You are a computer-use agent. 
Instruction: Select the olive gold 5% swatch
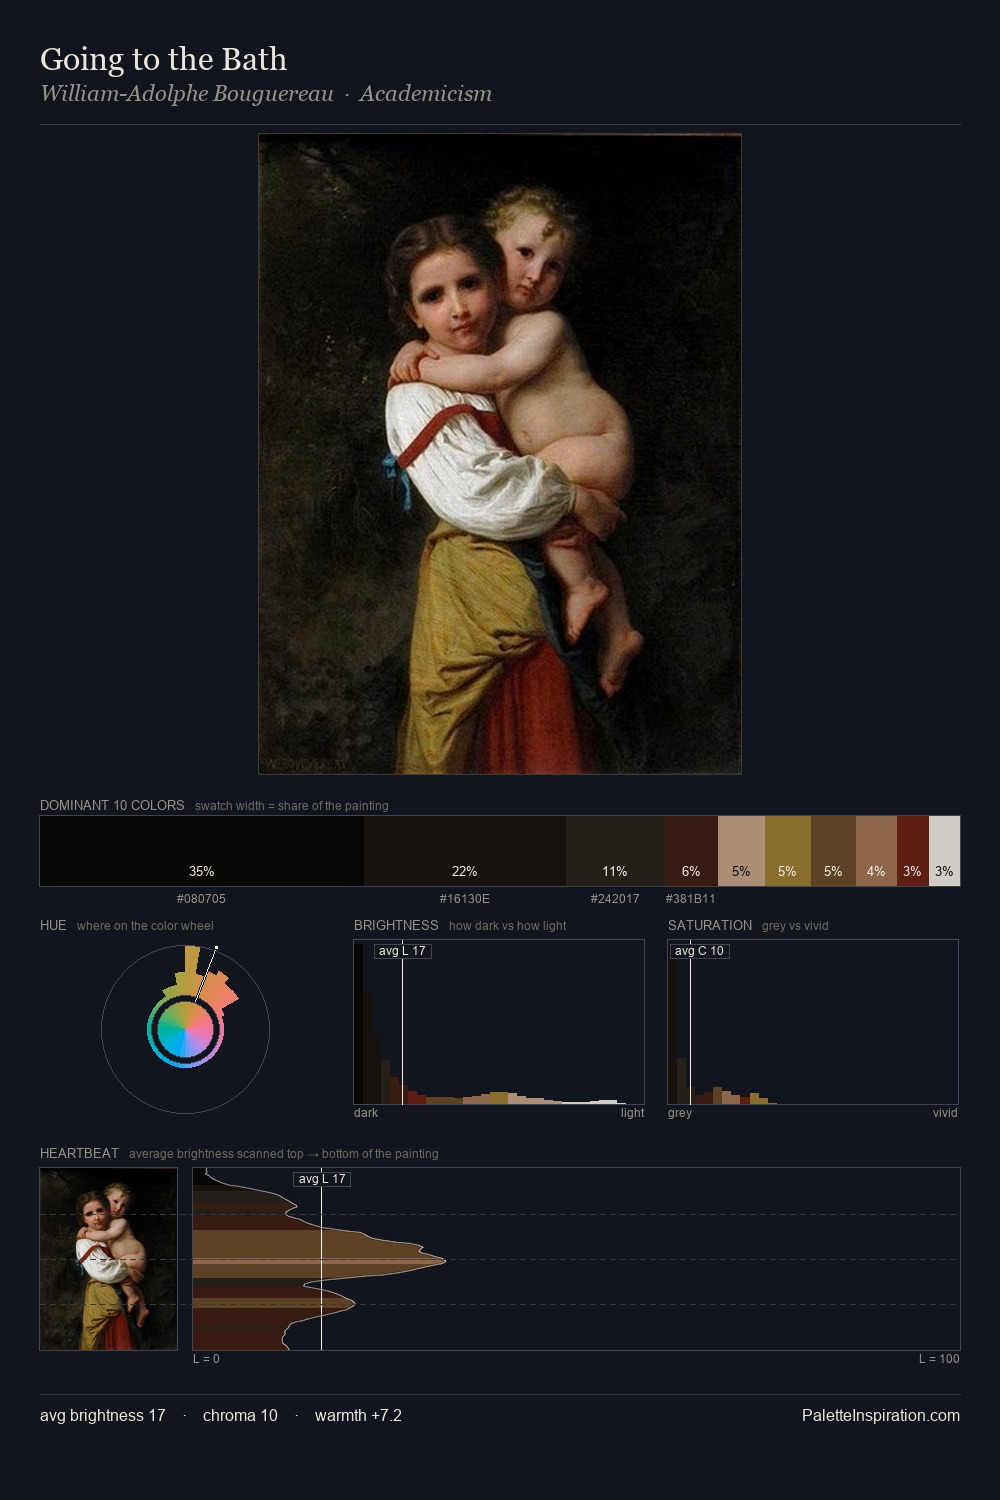coord(788,851)
